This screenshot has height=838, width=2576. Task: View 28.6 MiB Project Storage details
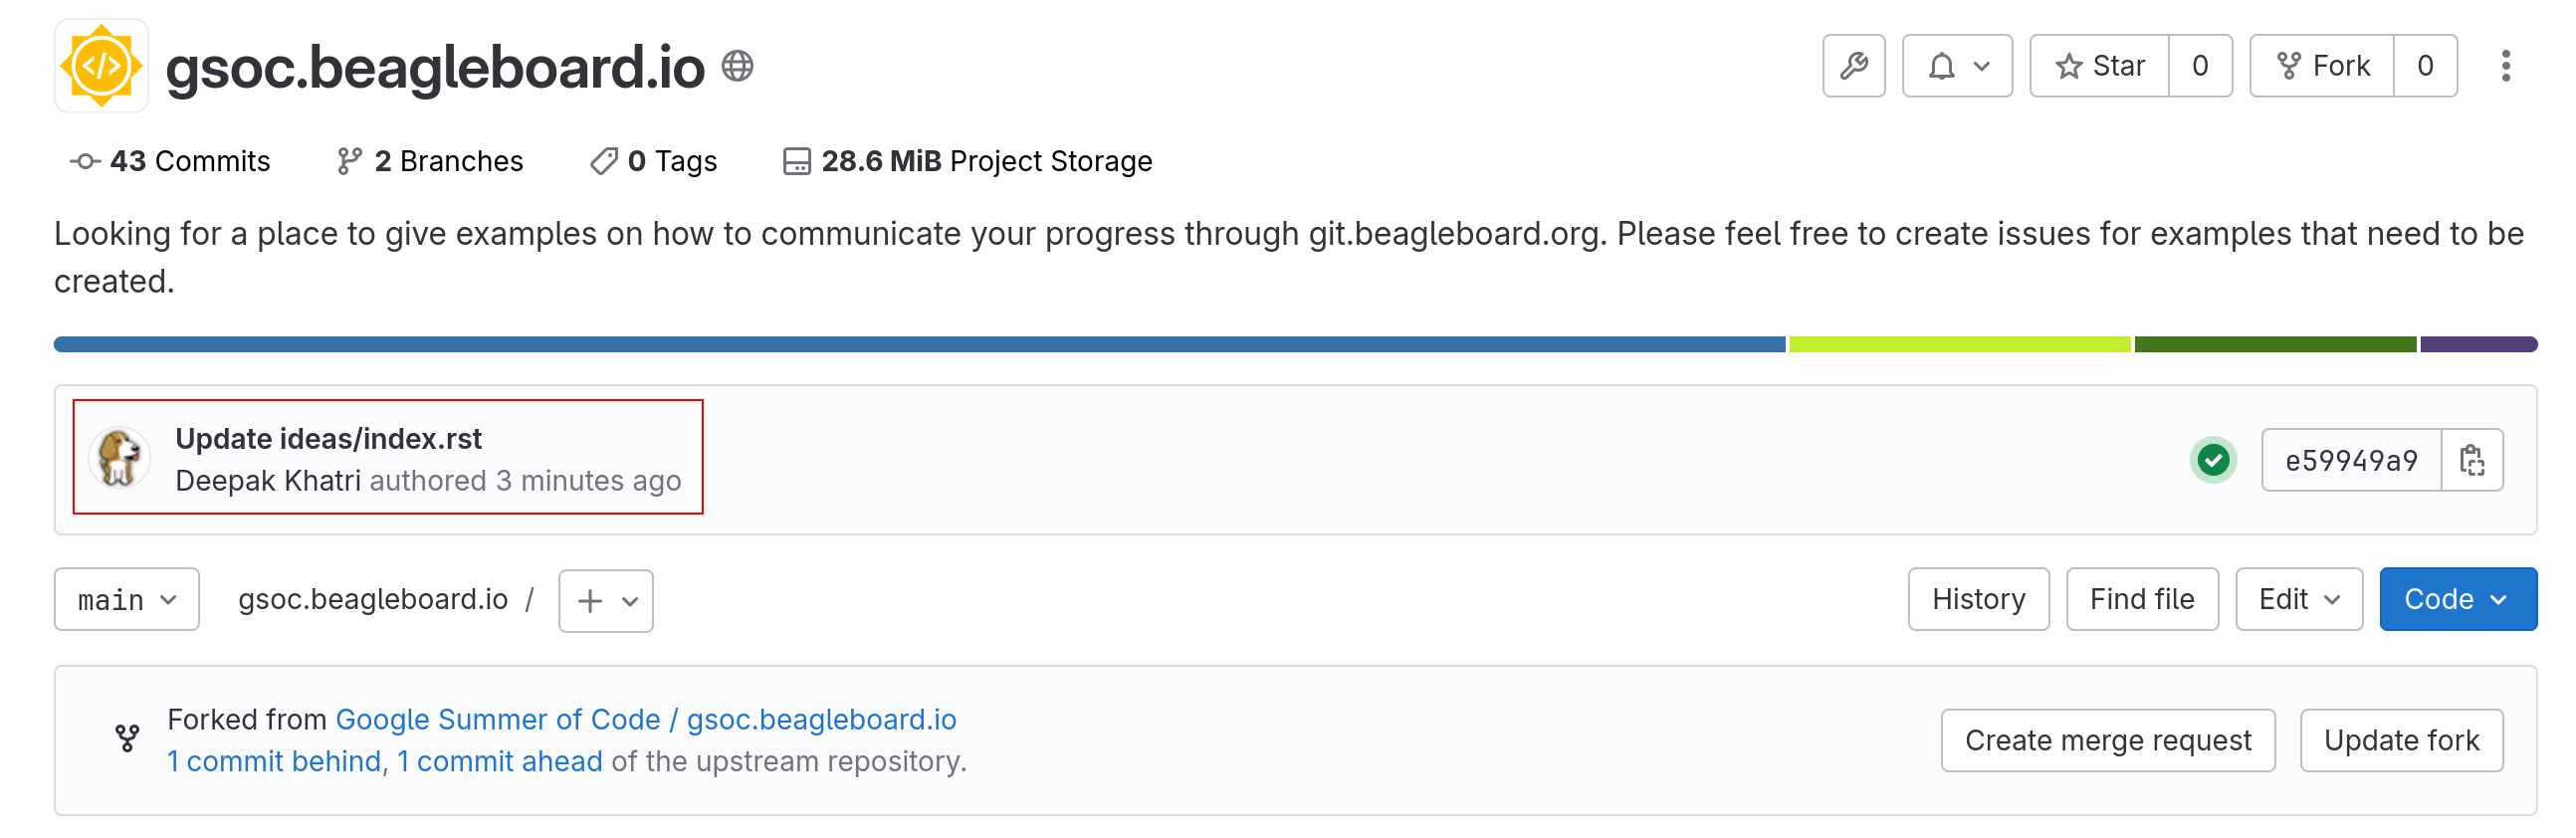tap(967, 161)
